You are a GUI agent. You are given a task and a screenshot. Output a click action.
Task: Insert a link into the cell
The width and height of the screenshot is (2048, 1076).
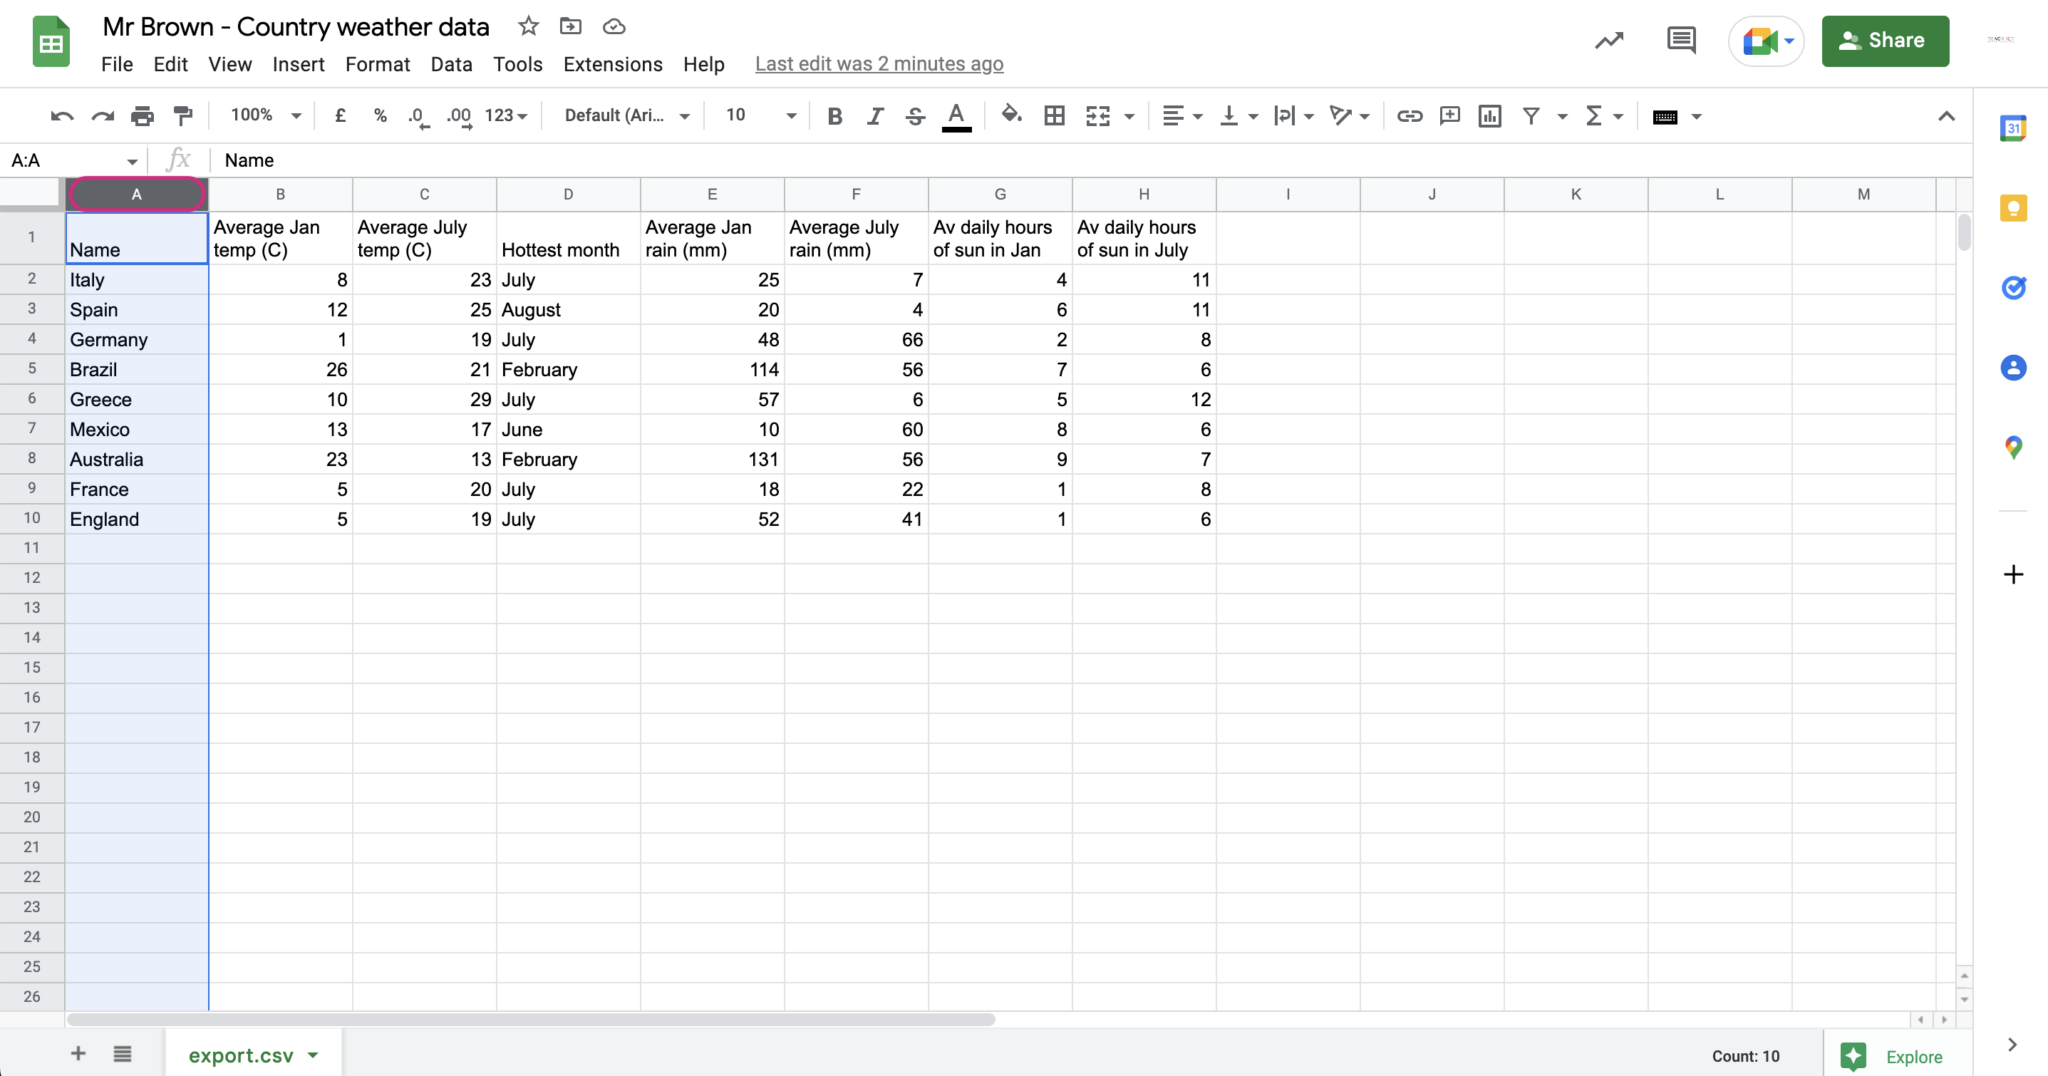(x=1409, y=115)
